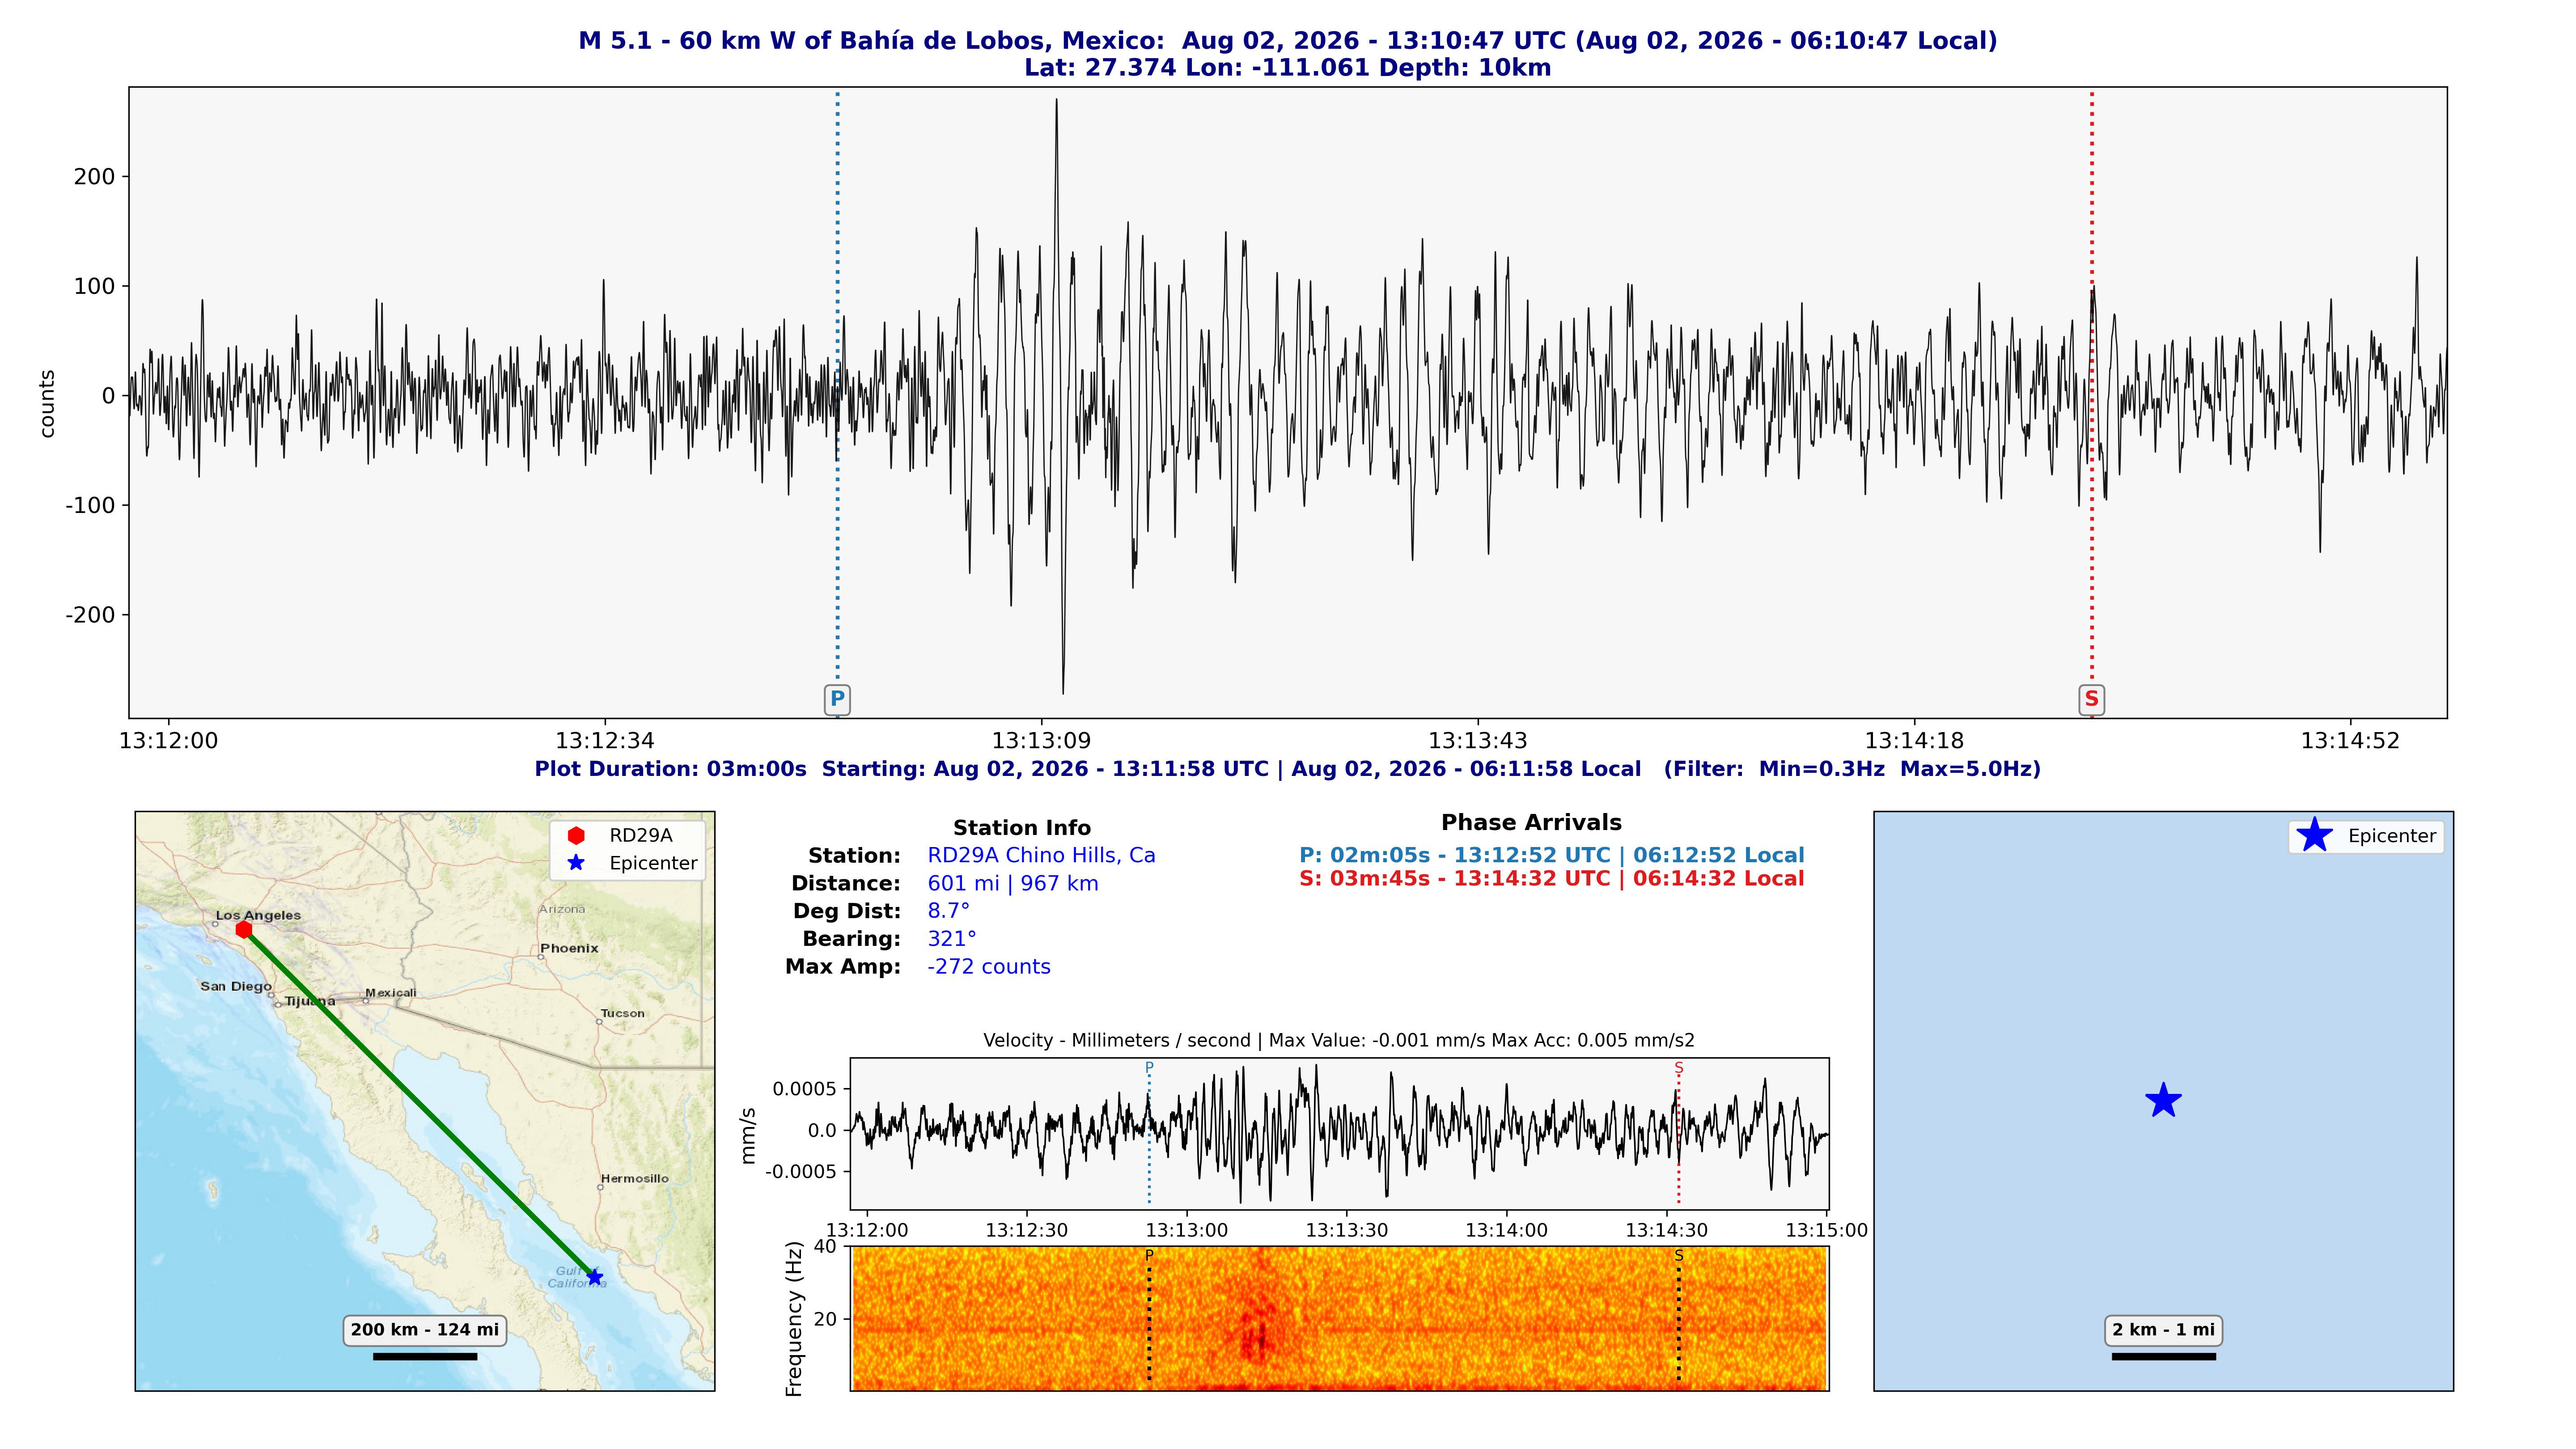Select the boxed P marker below the main seismogram
Screen dimensions: 2576x1449
(x=837, y=699)
